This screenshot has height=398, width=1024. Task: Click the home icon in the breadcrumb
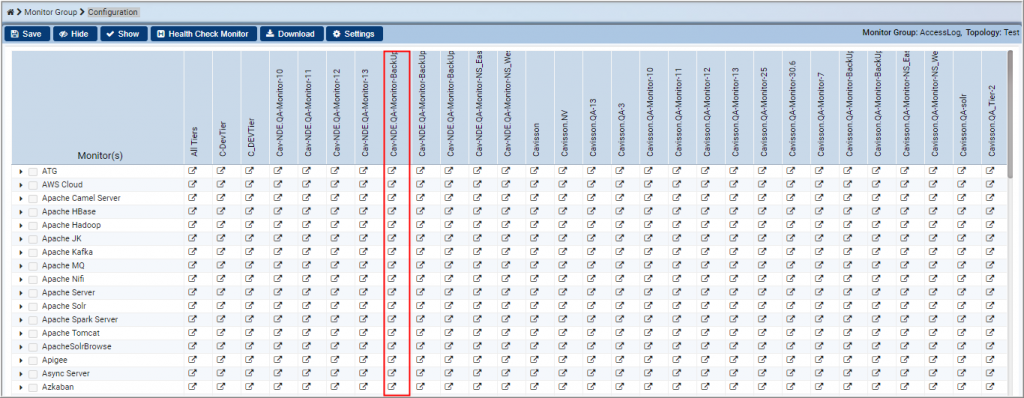10,12
